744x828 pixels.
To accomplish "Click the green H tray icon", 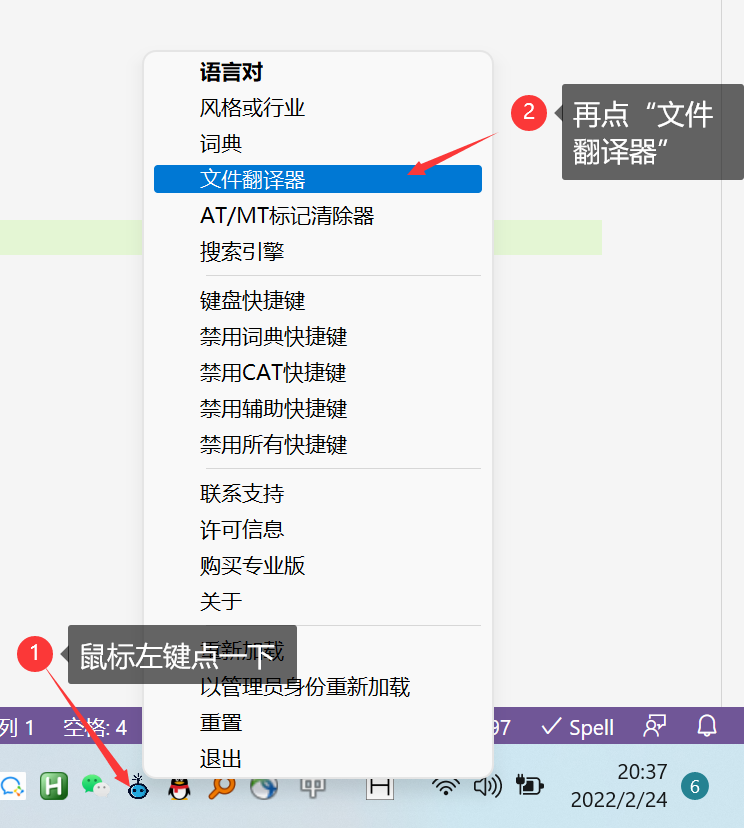I will (54, 787).
